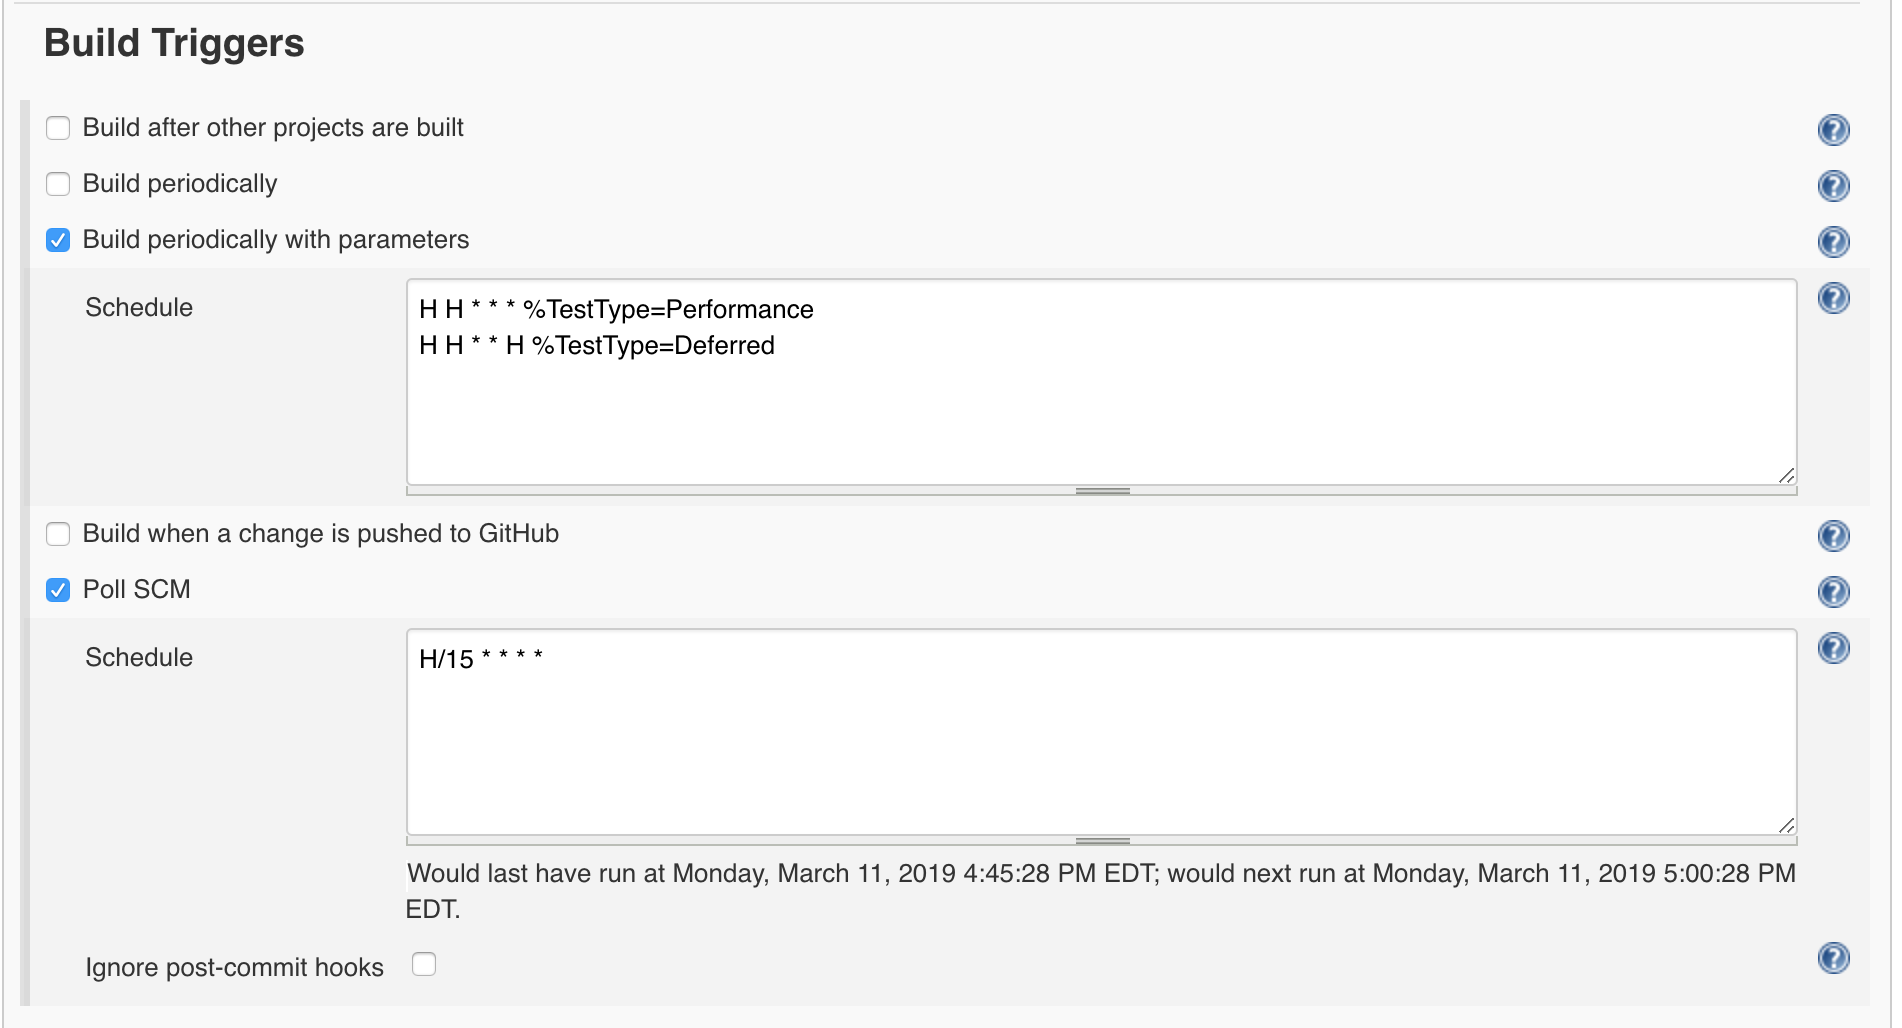Click the parameterized Schedule text area

pyautogui.click(x=1100, y=410)
